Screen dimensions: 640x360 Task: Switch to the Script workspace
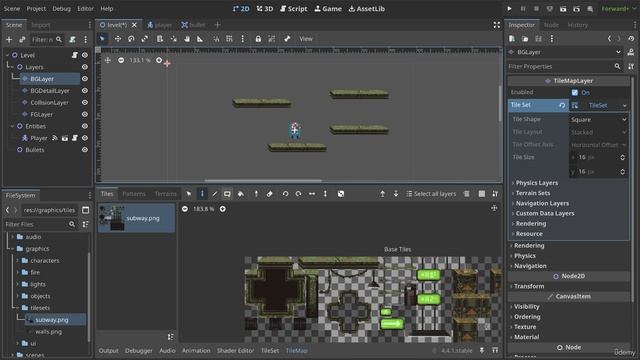[x=294, y=9]
